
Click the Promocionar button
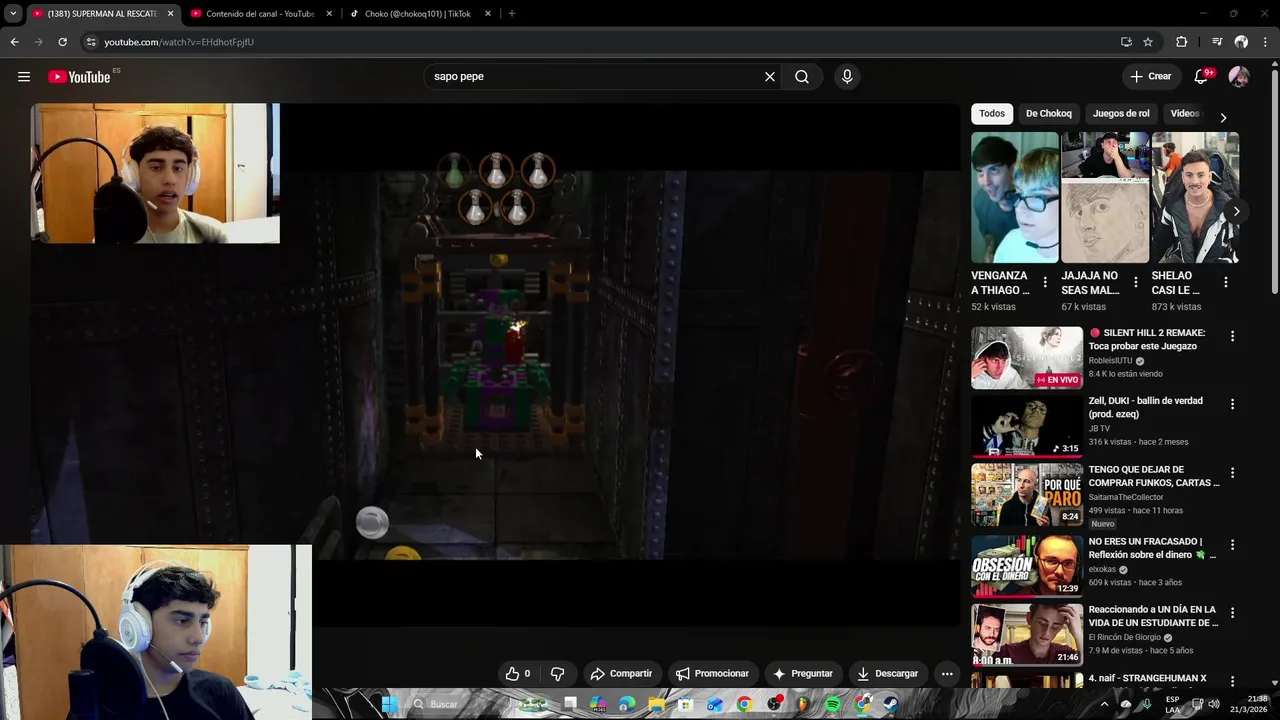click(x=712, y=674)
